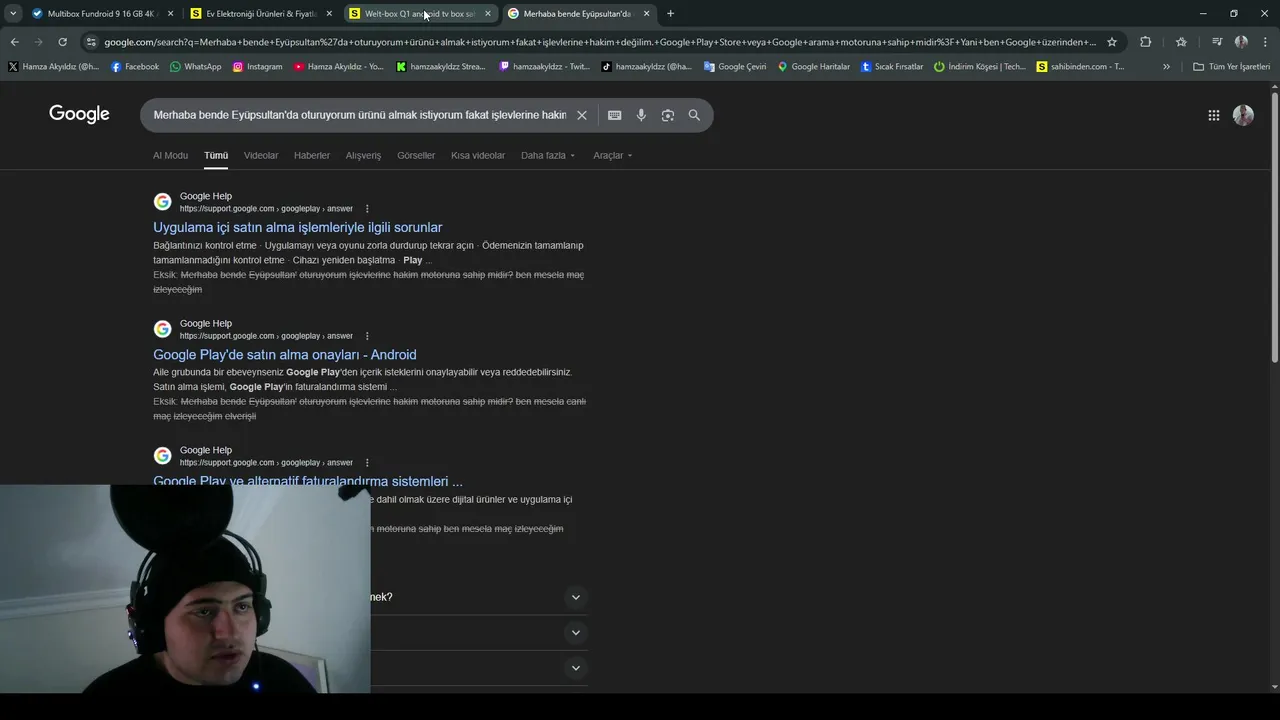Select the Tümü search tab
Screen dimensions: 1280x720
pyautogui.click(x=216, y=155)
